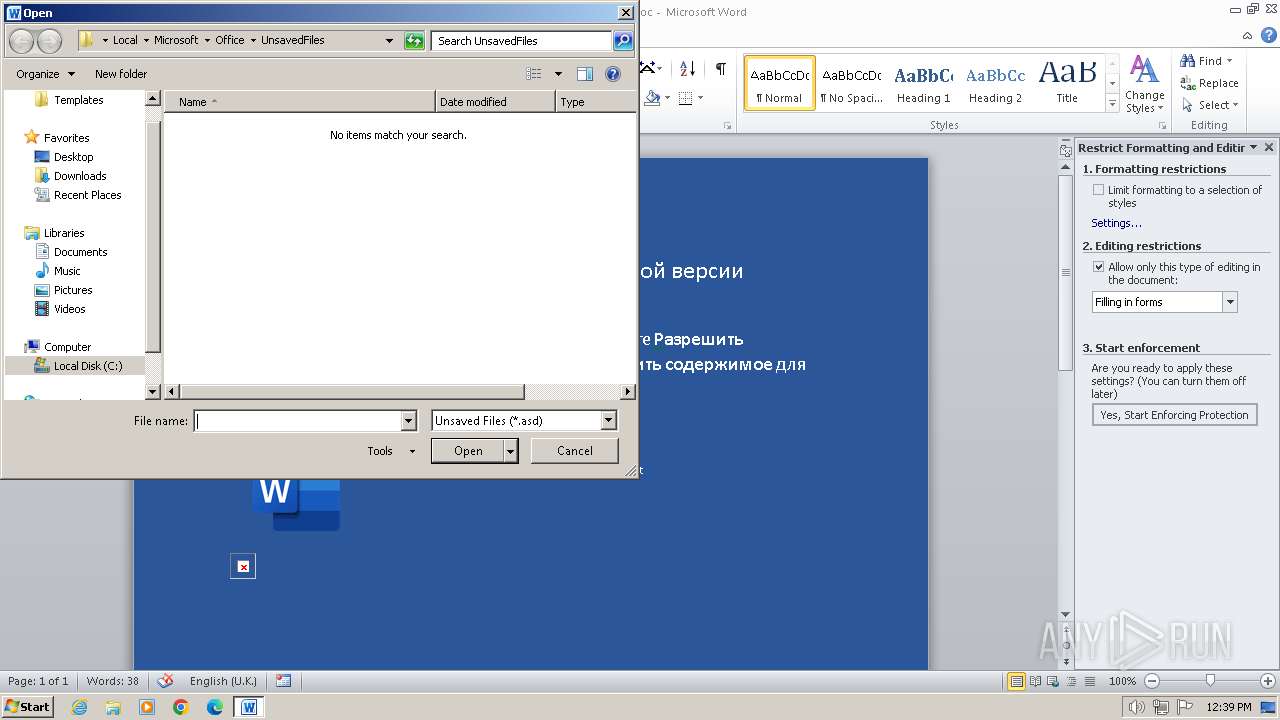
Task: Open the Styles pane dialog launcher
Action: [x=1163, y=126]
